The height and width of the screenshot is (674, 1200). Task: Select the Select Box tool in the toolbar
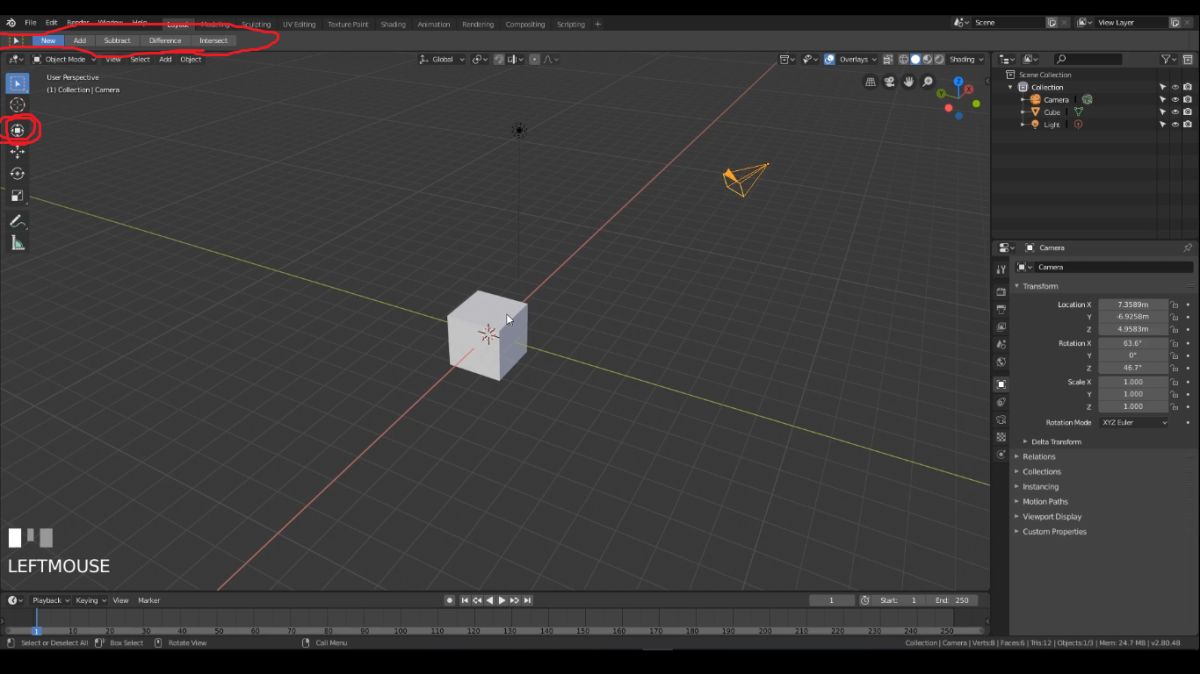[17, 82]
